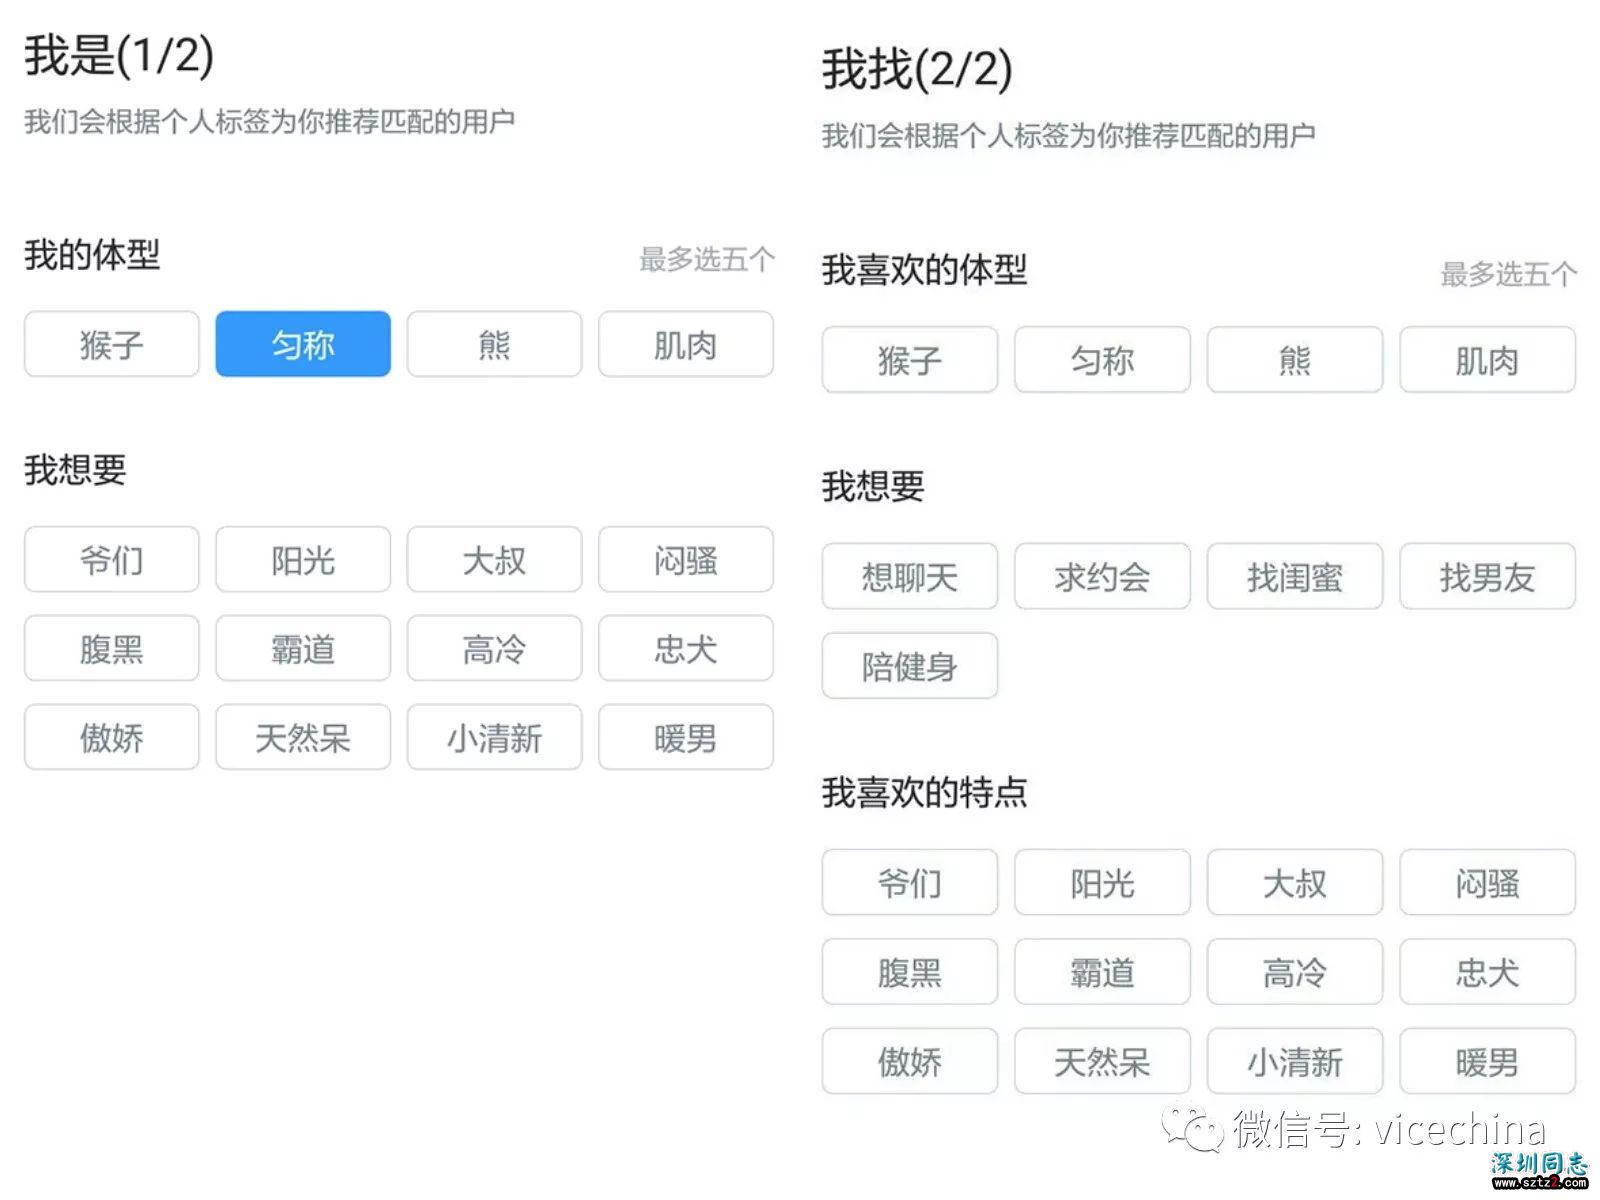Choose the 大叔 tag on page 1

(x=493, y=560)
